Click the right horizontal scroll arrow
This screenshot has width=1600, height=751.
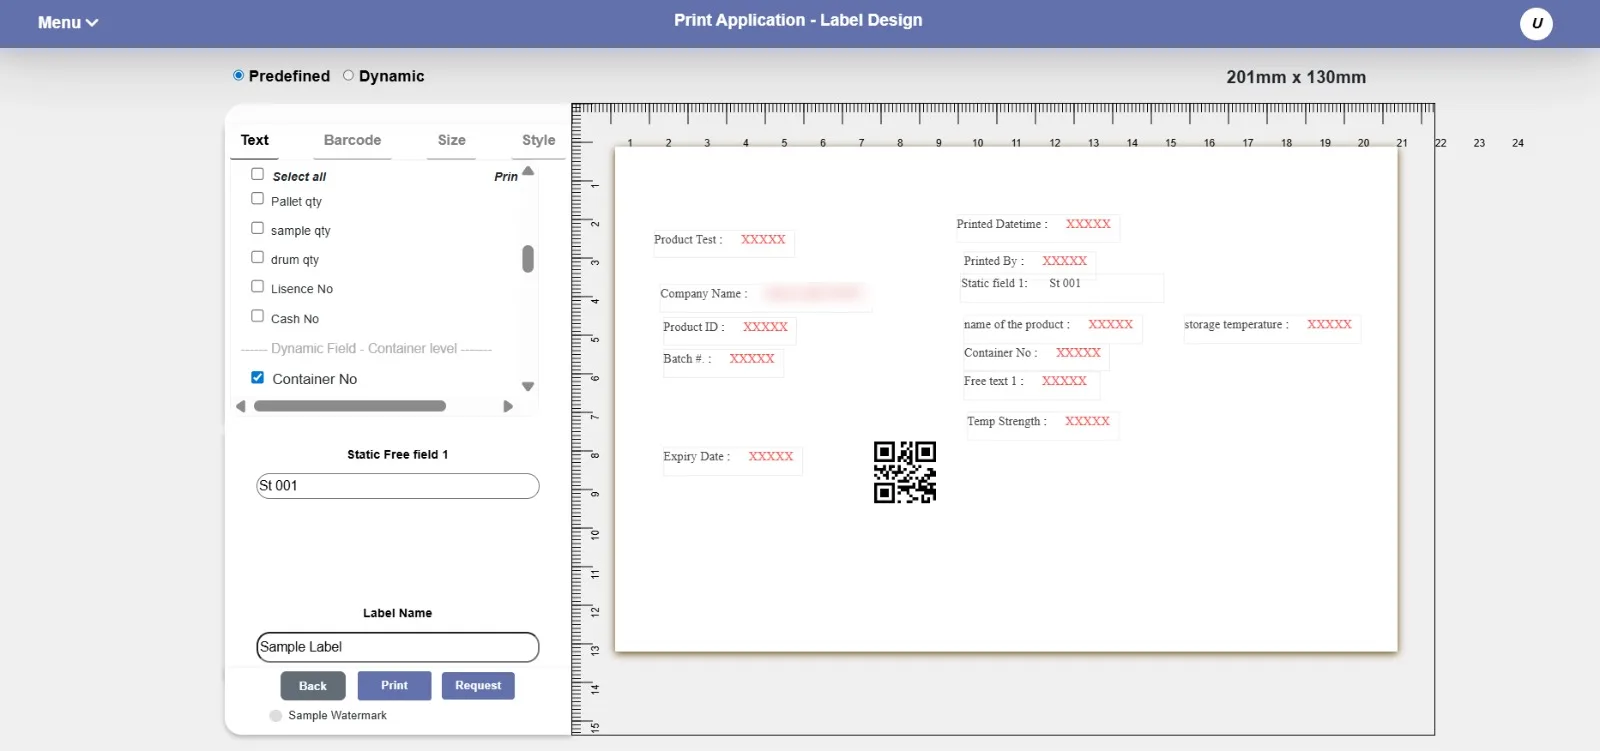[508, 406]
